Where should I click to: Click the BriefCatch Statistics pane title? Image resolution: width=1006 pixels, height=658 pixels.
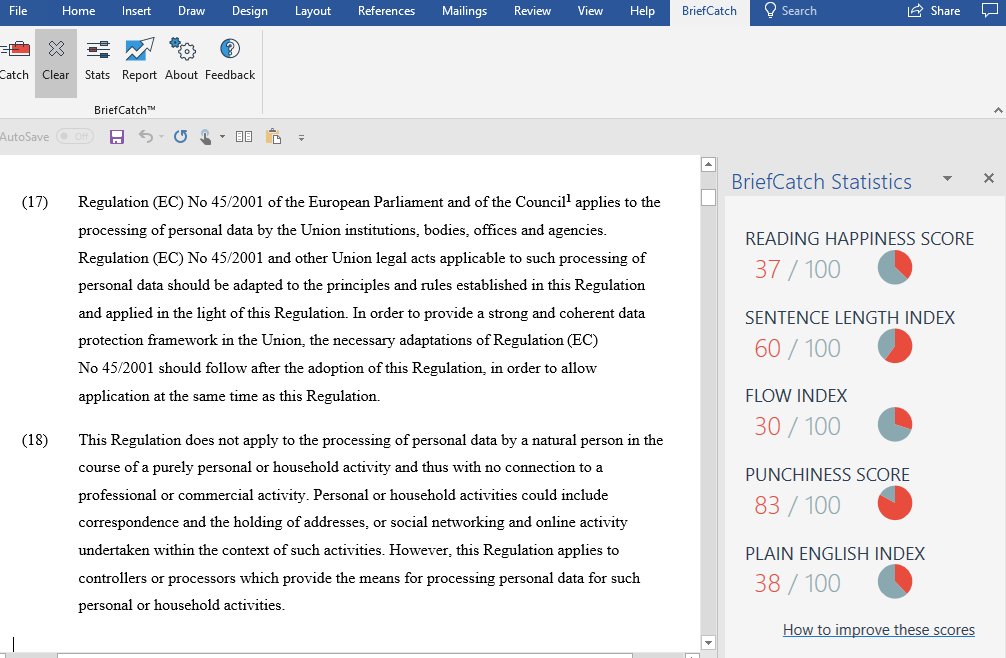pyautogui.click(x=821, y=181)
